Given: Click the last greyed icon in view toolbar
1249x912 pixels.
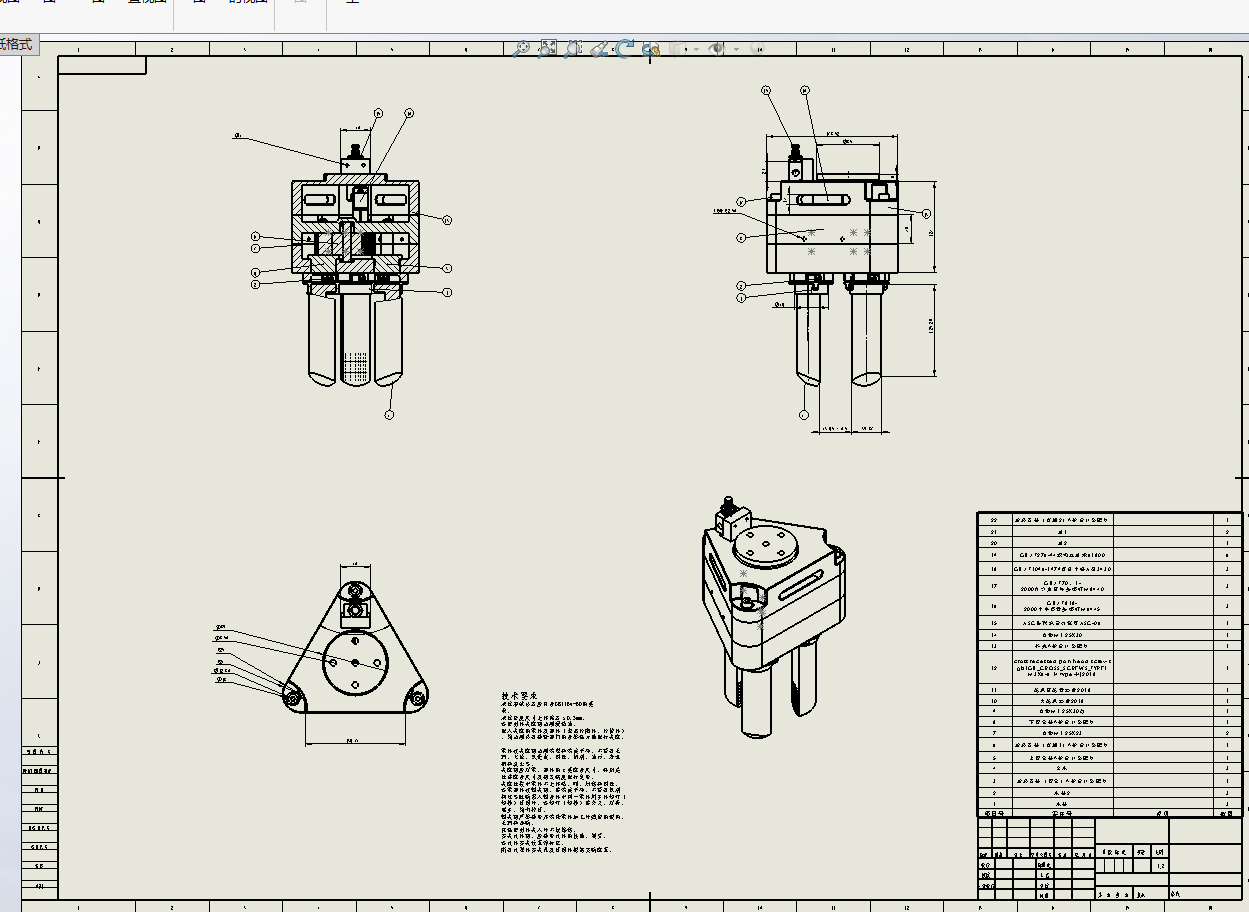Looking at the screenshot, I should click(756, 47).
